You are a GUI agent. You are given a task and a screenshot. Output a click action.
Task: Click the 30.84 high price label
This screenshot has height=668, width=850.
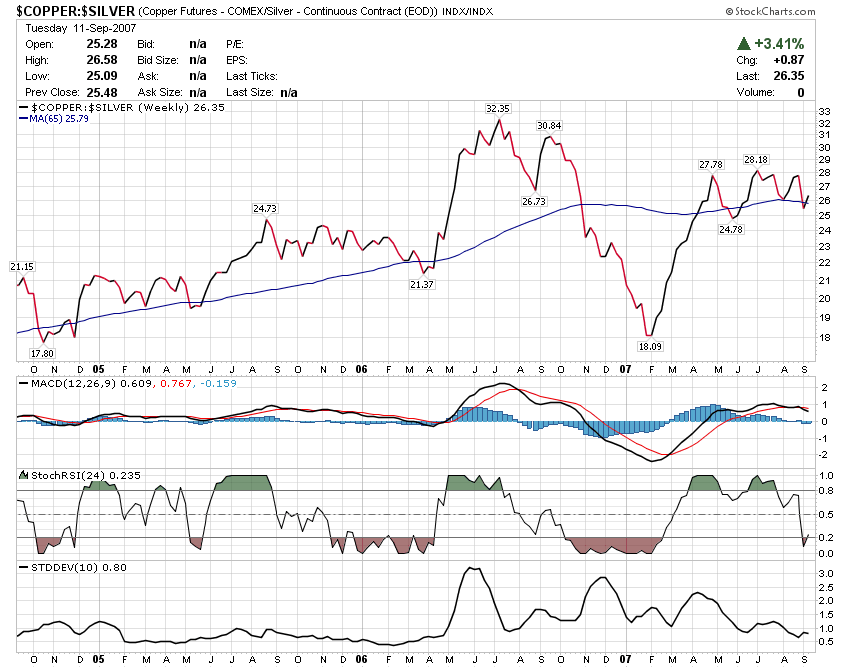tap(549, 126)
